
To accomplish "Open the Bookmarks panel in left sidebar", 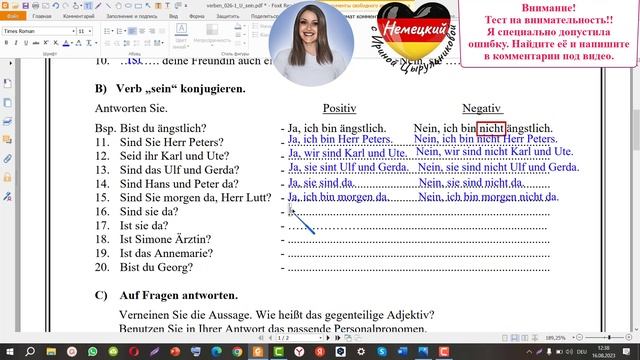I will point(7,83).
